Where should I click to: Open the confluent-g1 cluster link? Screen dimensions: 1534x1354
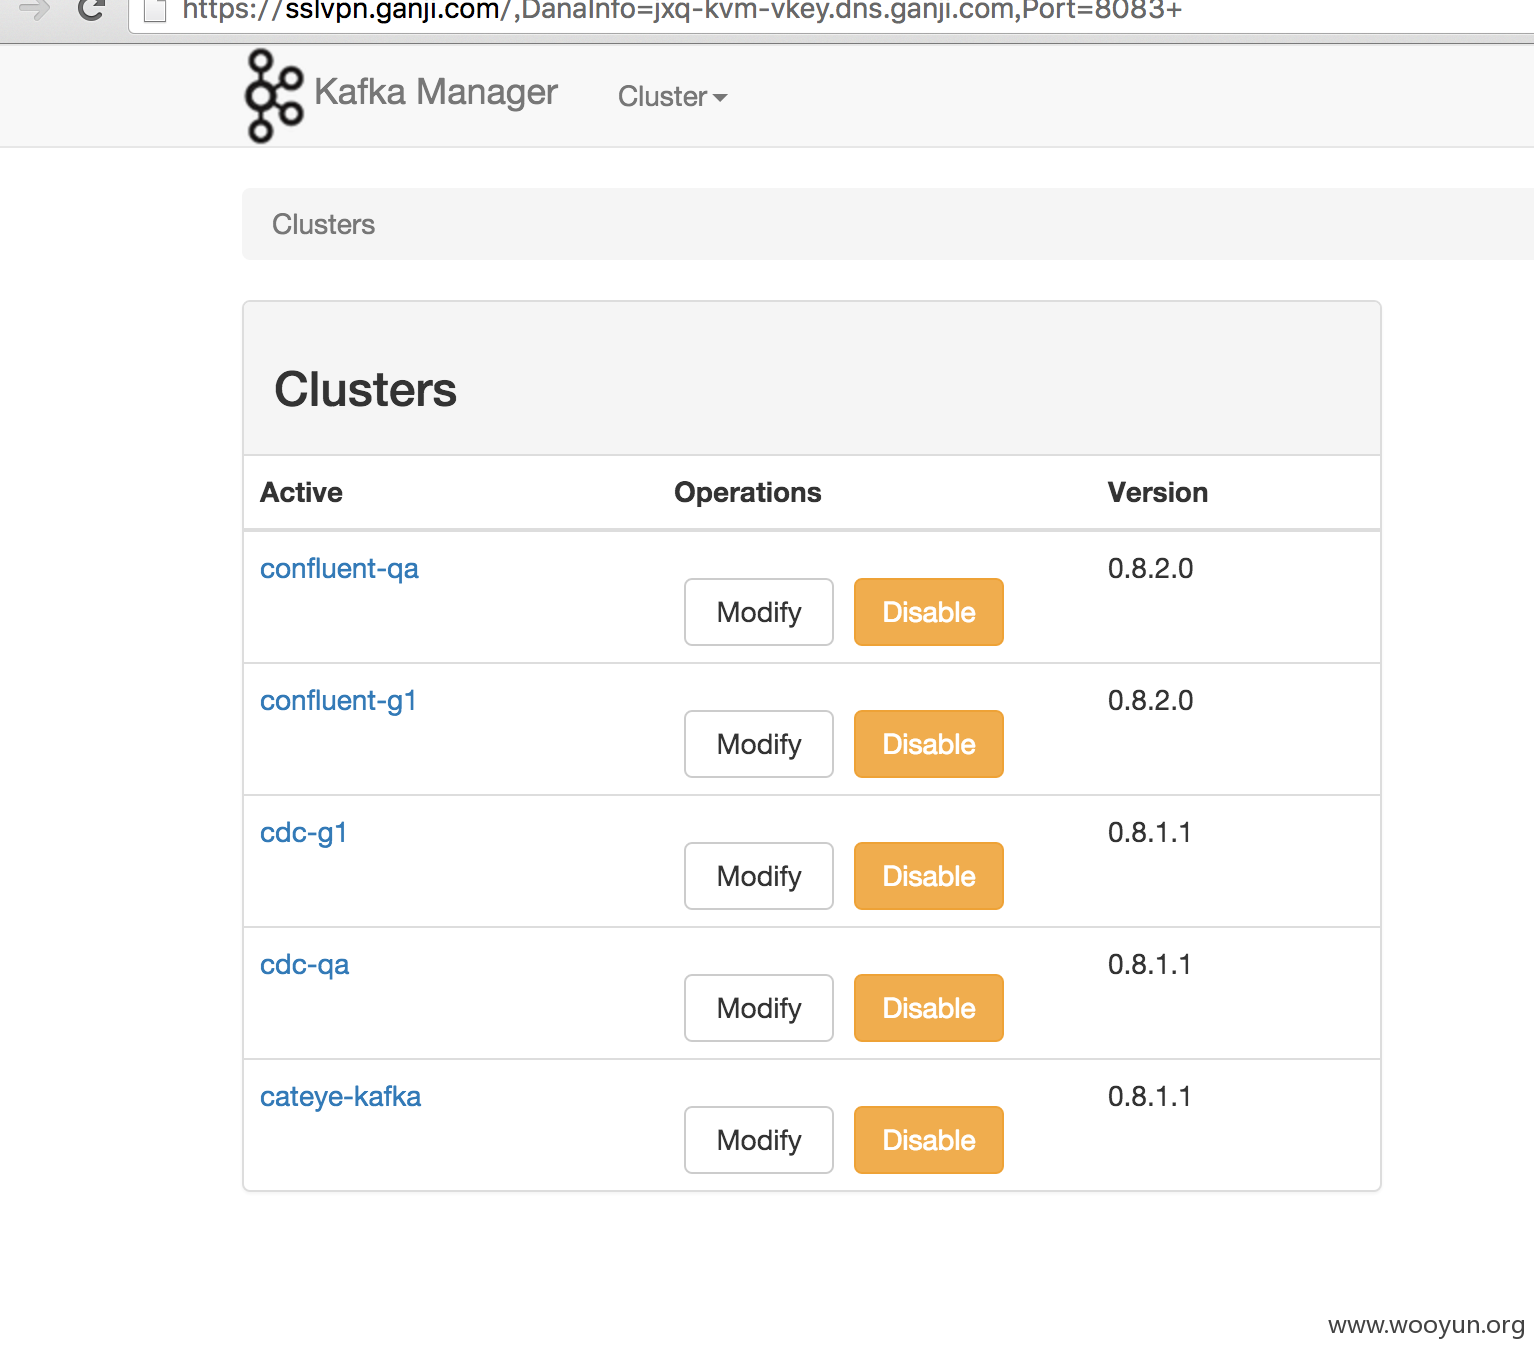338,701
